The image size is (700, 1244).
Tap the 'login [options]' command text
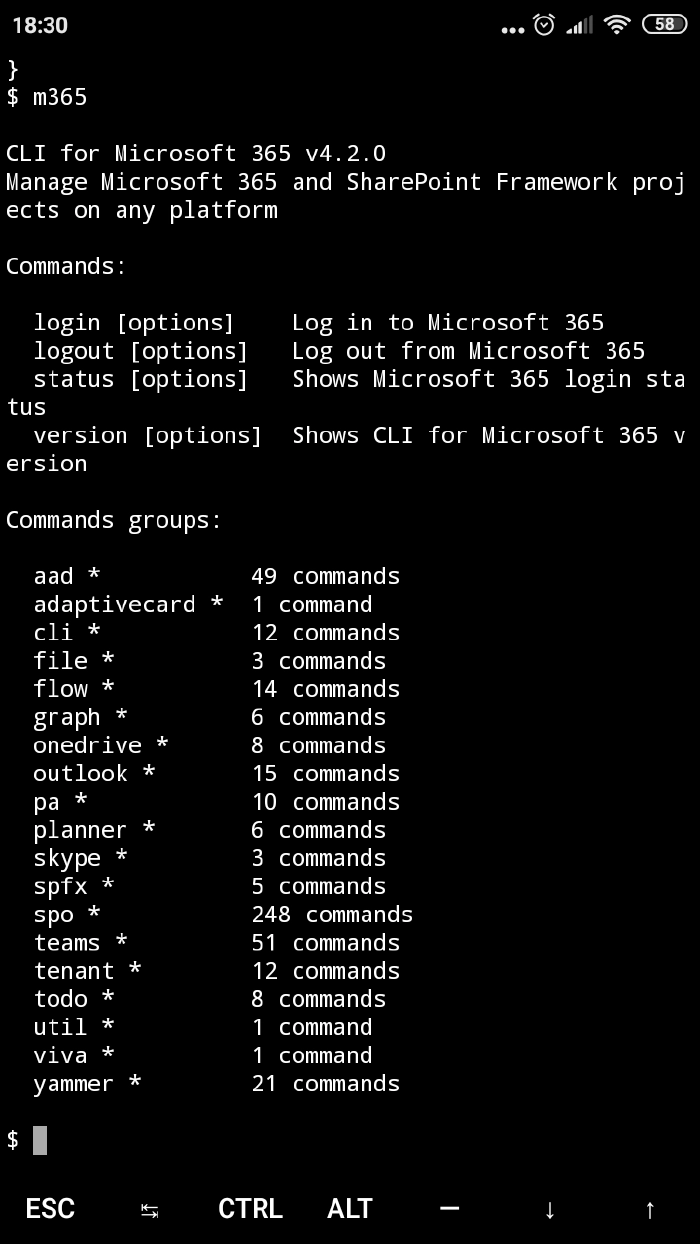[133, 322]
